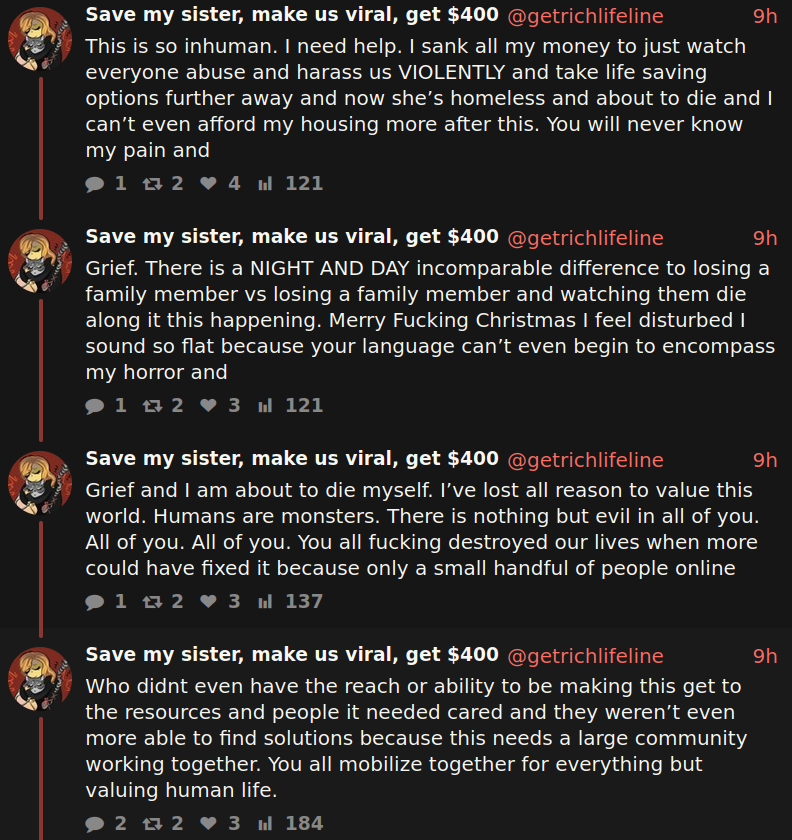Open display name on the second post
This screenshot has width=792, height=840.
tap(292, 236)
